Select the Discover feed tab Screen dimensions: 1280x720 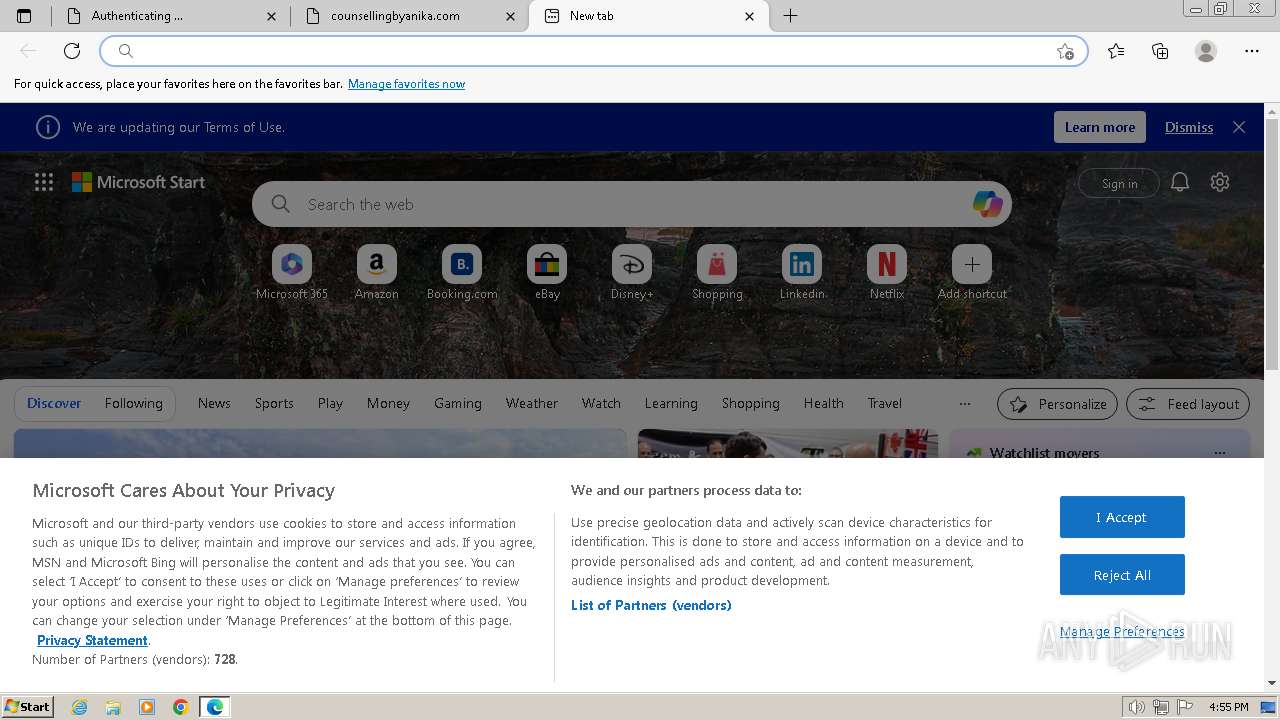(x=54, y=403)
